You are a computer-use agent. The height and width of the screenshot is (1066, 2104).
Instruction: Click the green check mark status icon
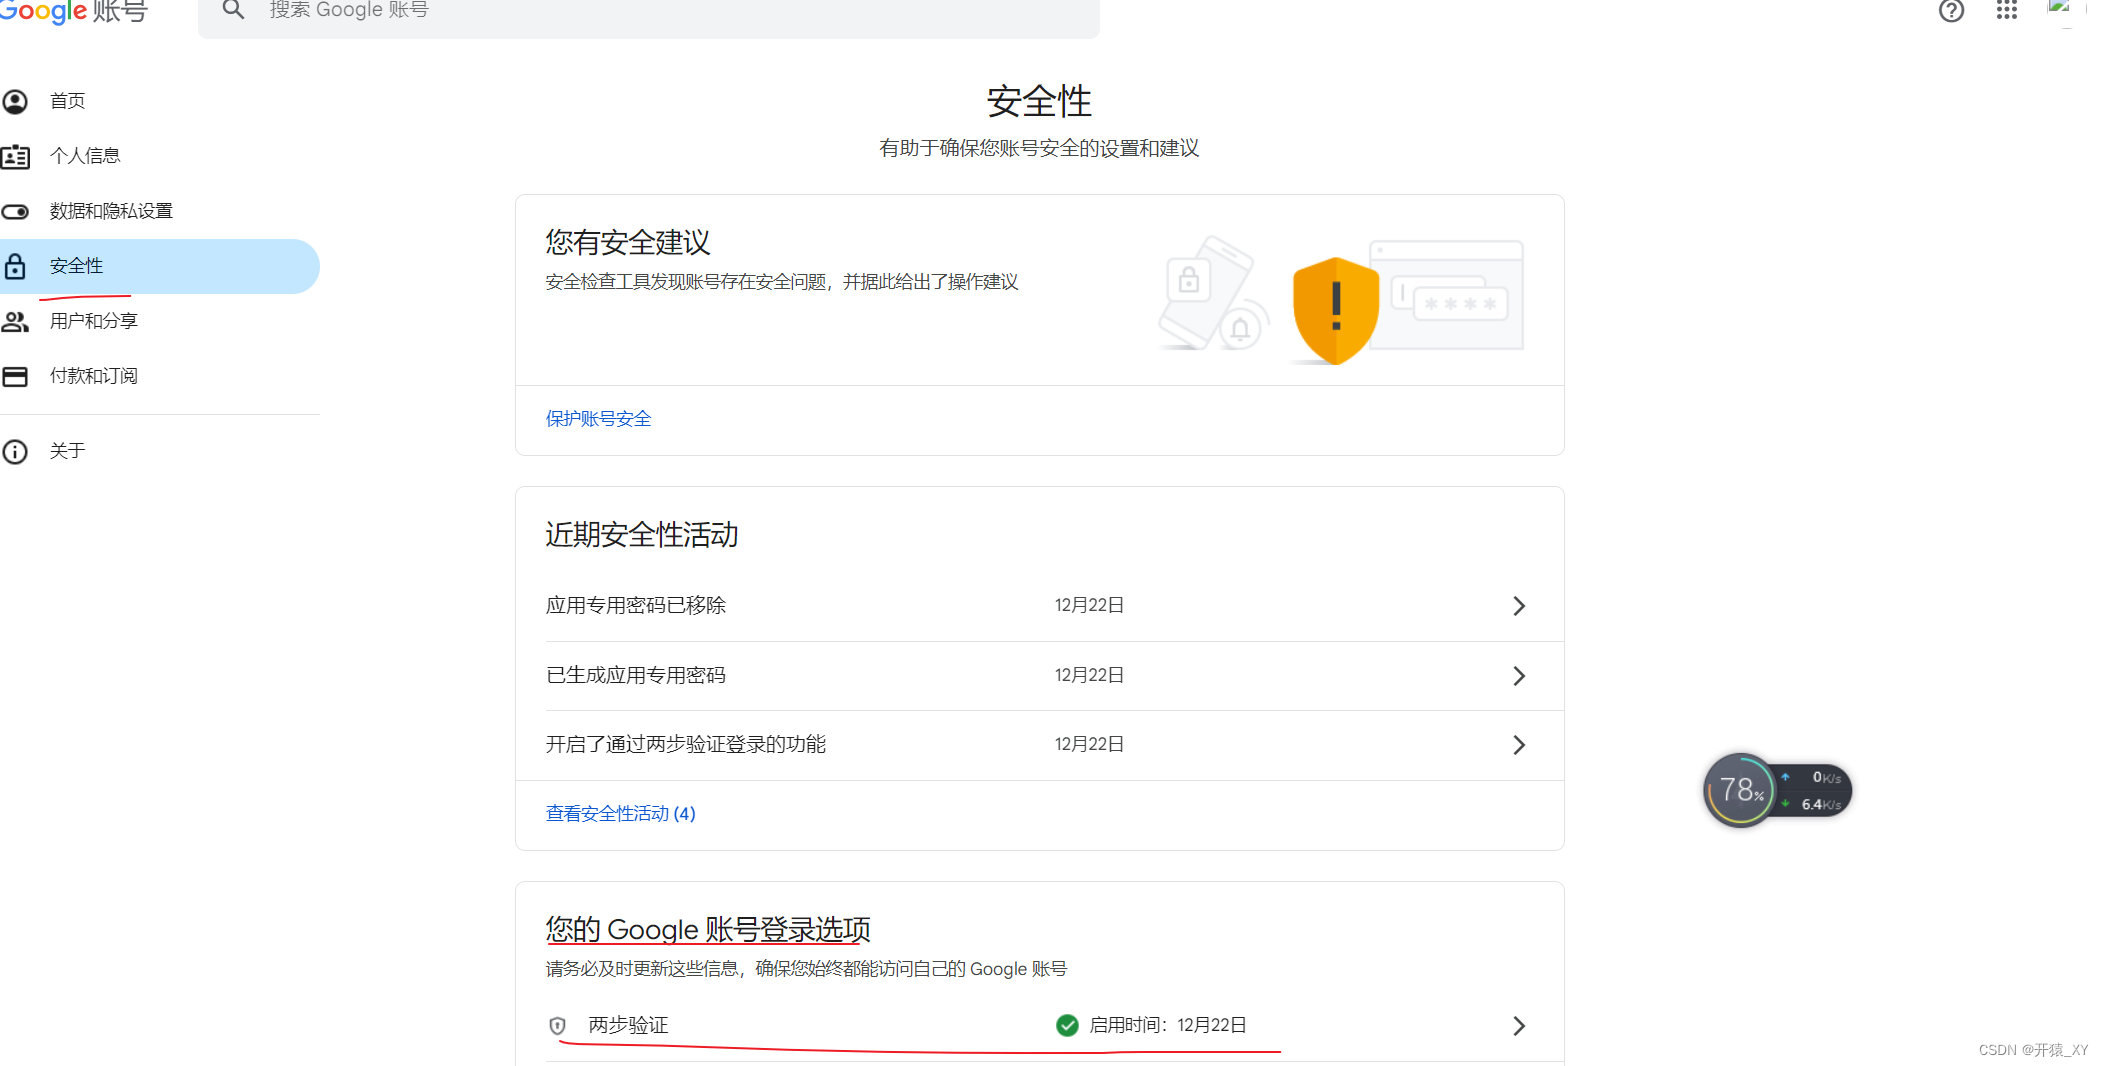tap(1067, 1025)
